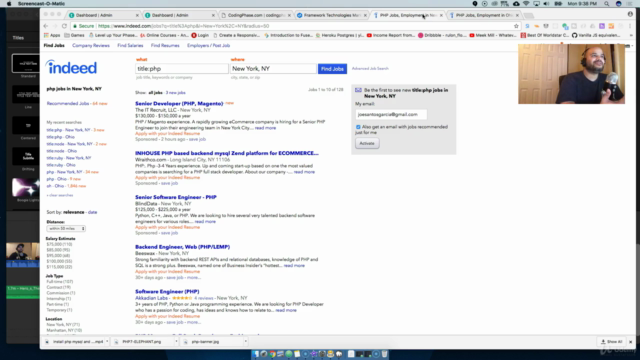Click the Wi-Fi icon in menu bar
Image resolution: width=640 pixels, height=360 pixels.
[x=526, y=4]
